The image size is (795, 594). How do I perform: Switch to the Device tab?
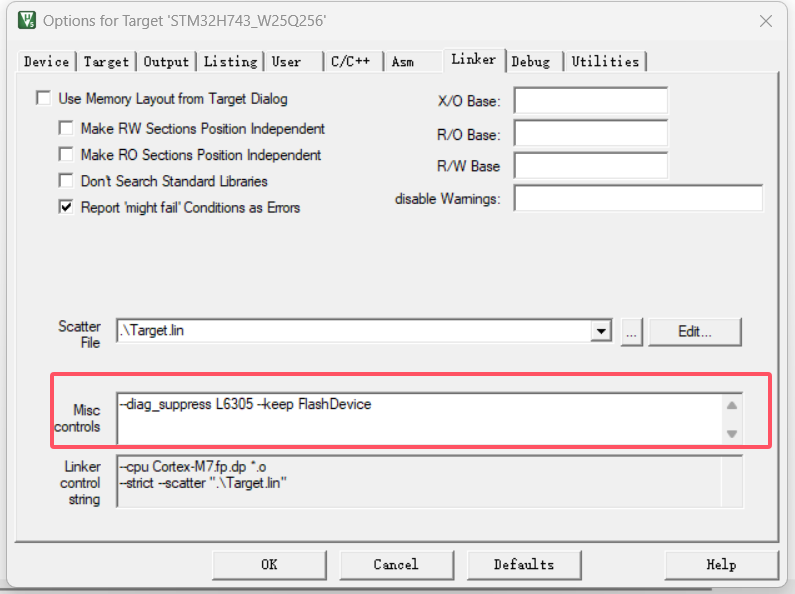coord(46,62)
